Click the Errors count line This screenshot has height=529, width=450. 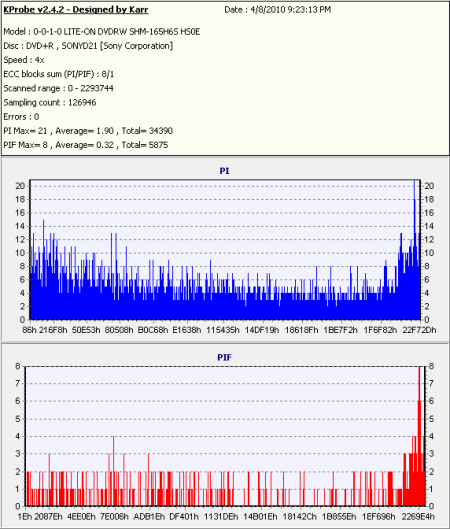(x=21, y=117)
